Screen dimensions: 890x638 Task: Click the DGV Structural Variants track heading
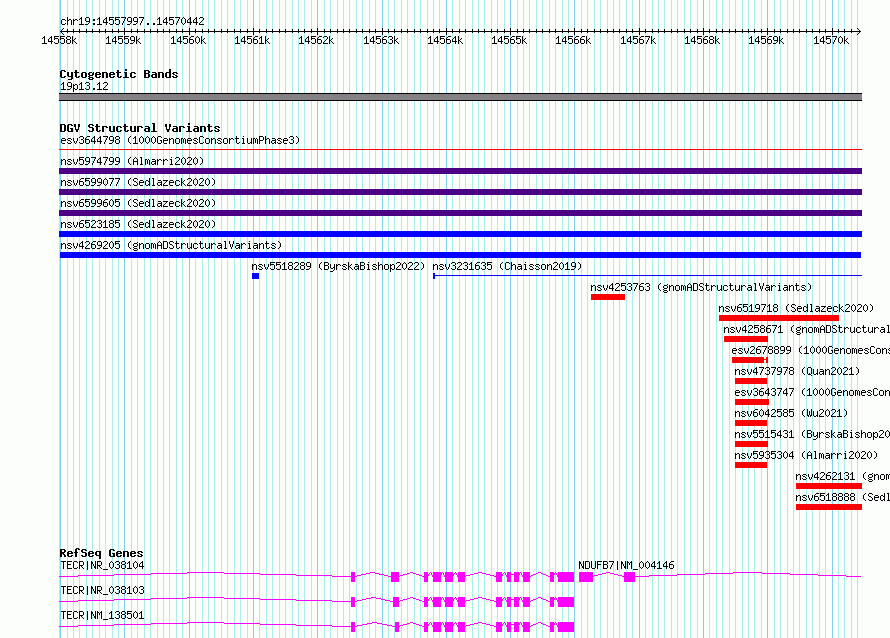[x=140, y=128]
